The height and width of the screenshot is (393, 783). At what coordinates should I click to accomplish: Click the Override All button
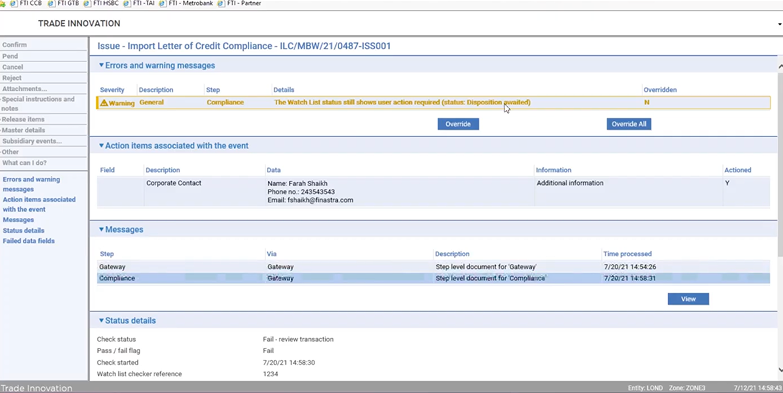tap(629, 124)
